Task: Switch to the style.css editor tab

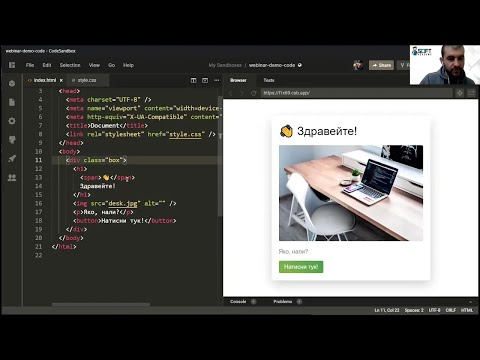Action: [x=87, y=80]
